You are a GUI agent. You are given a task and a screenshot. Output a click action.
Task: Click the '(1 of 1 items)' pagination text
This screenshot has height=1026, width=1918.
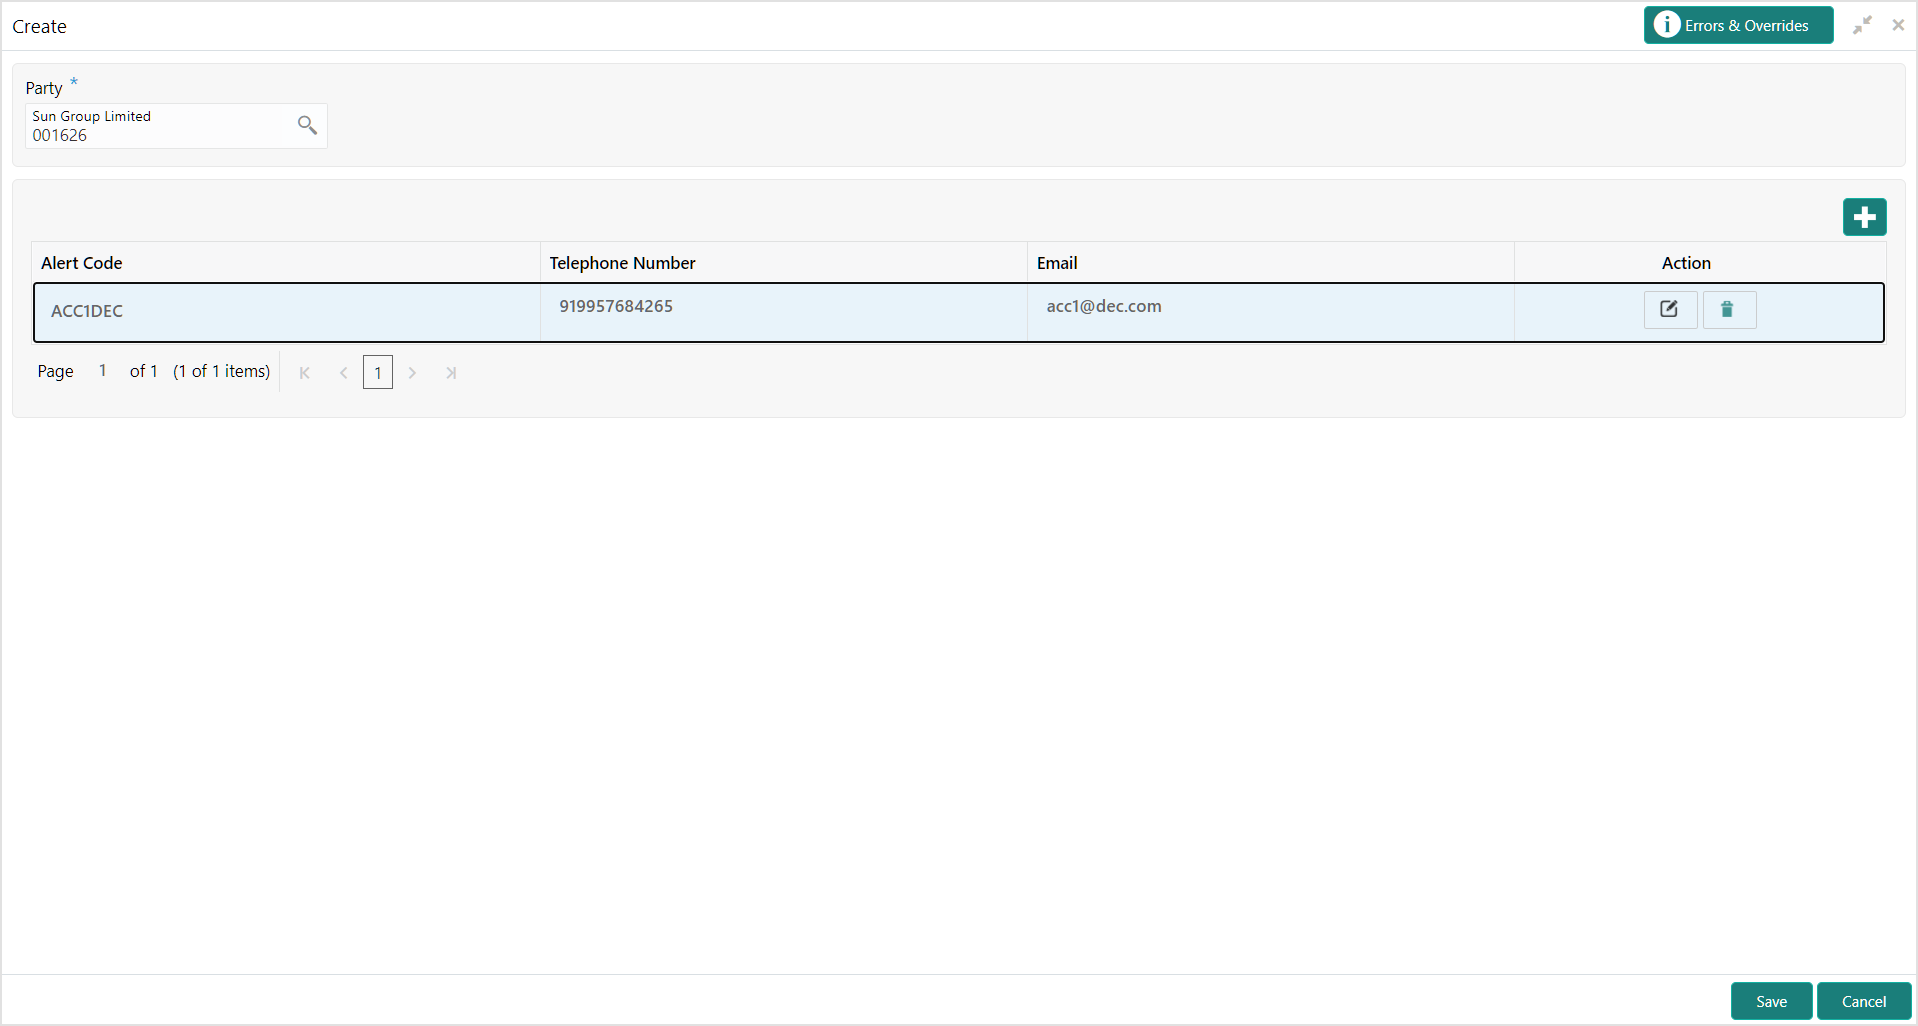pyautogui.click(x=222, y=371)
